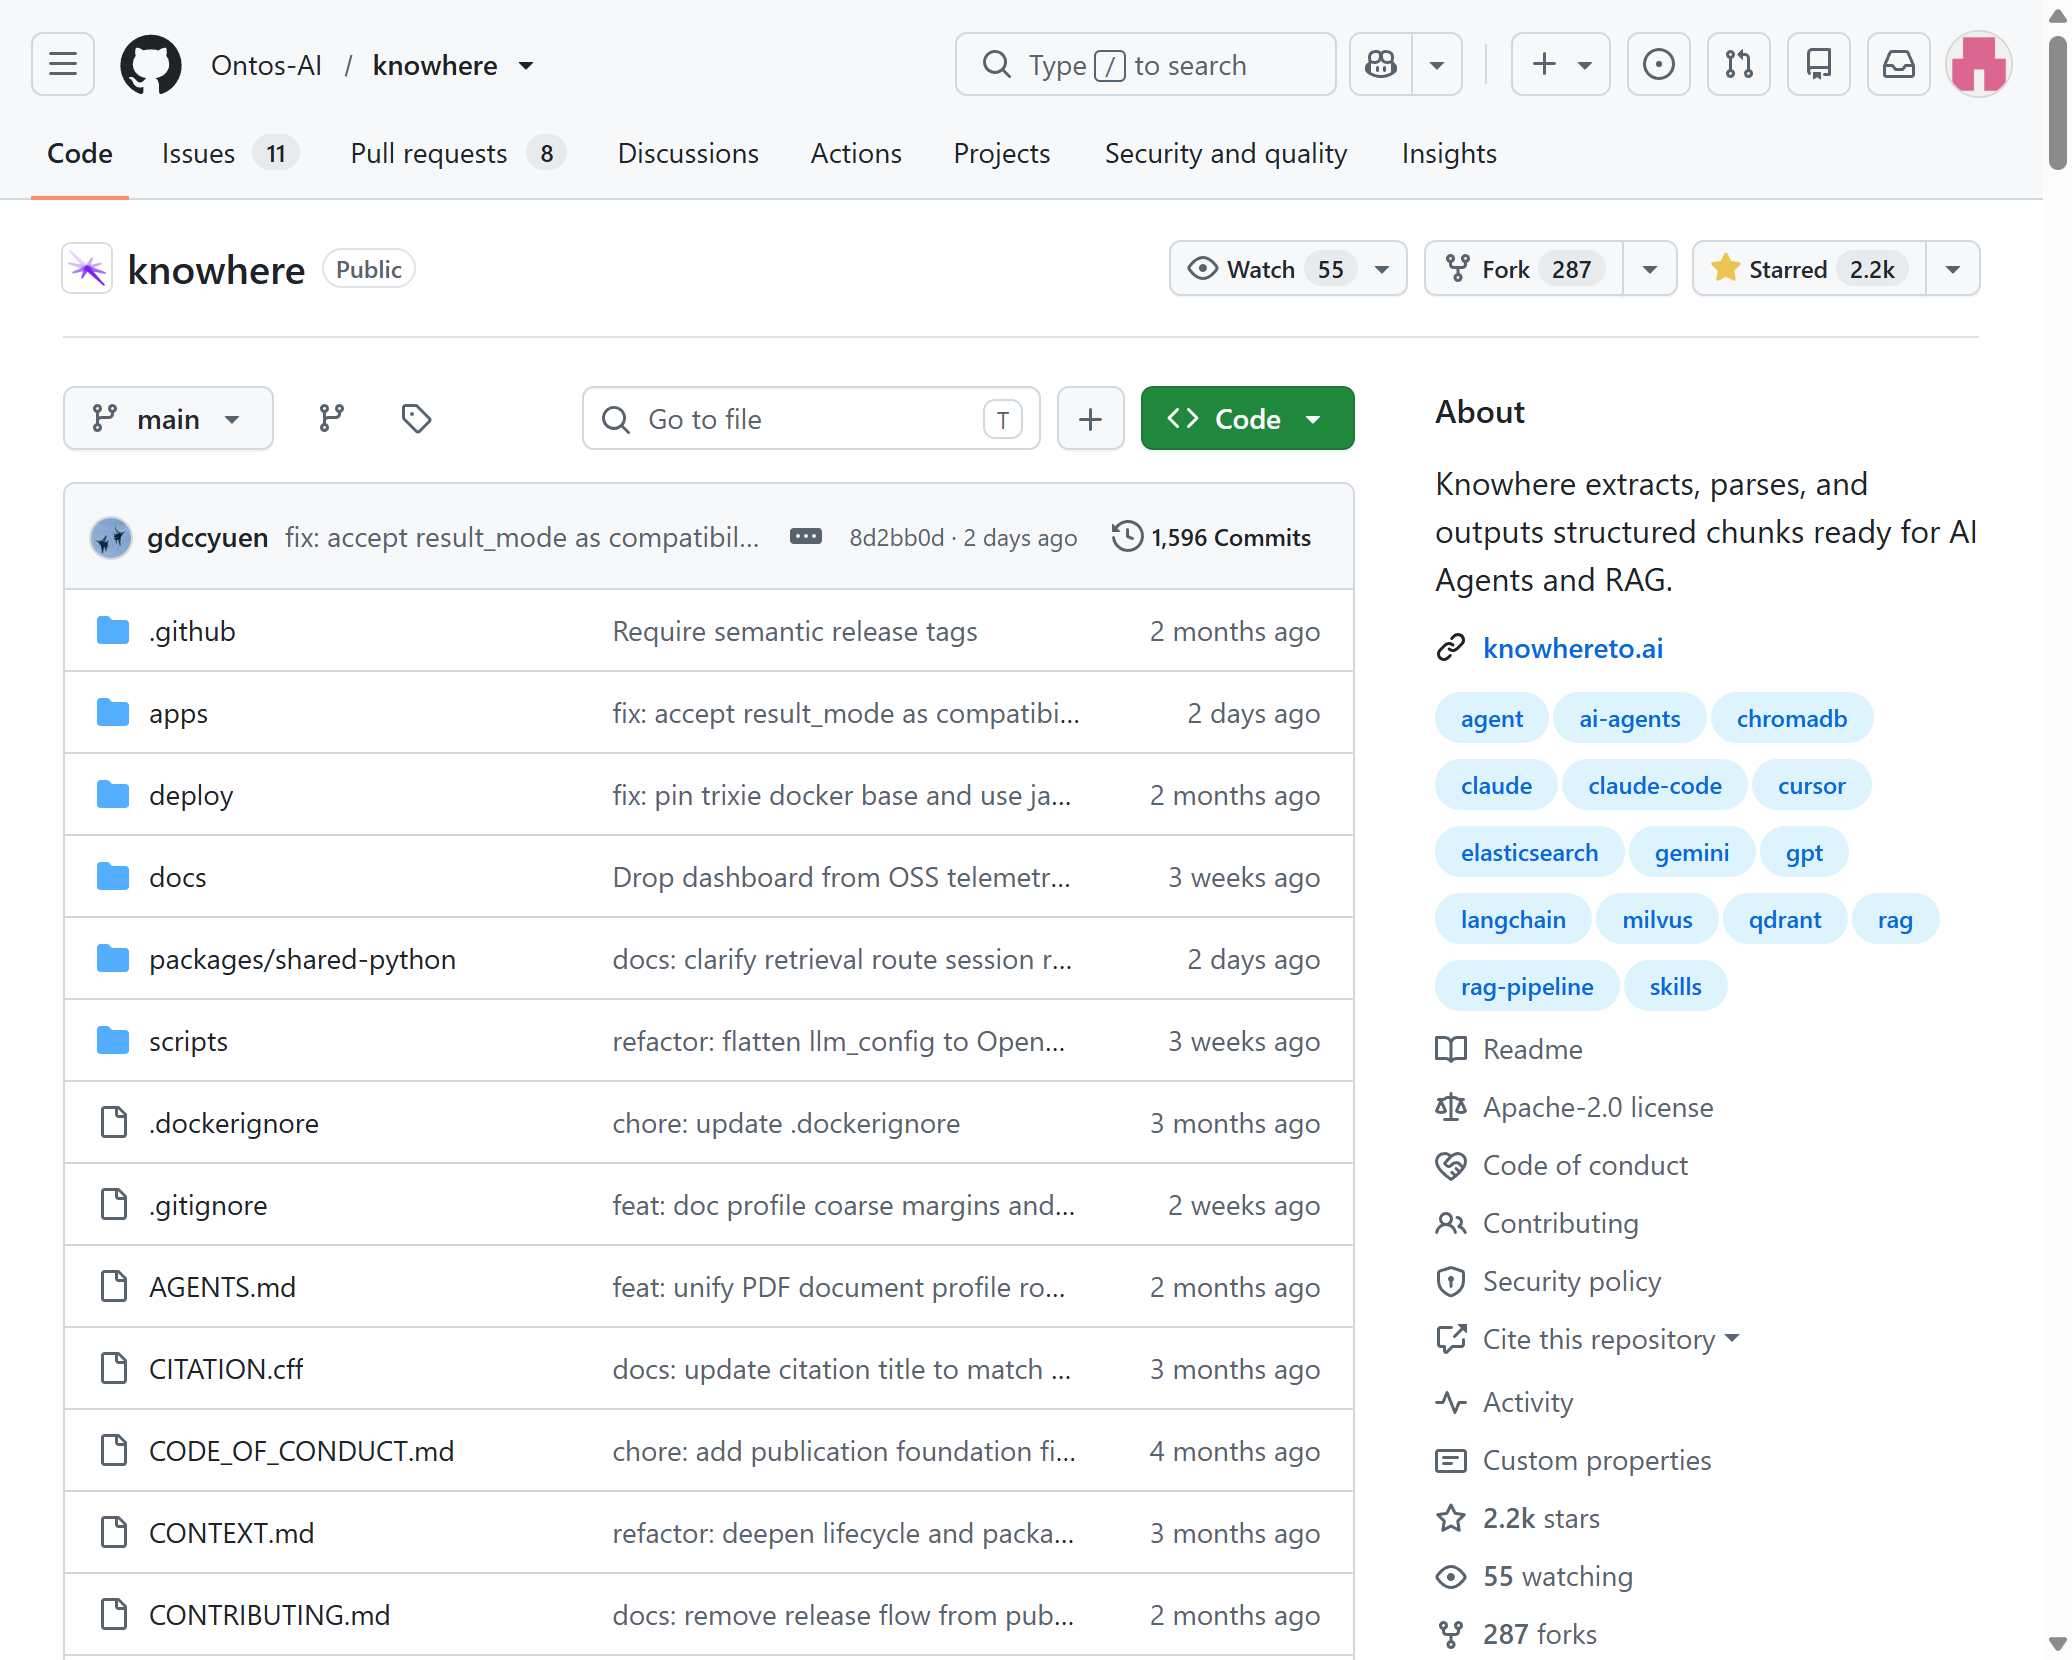Image resolution: width=2072 pixels, height=1660 pixels.
Task: Open the Issues circle-dot icon in the header
Action: [x=1659, y=65]
